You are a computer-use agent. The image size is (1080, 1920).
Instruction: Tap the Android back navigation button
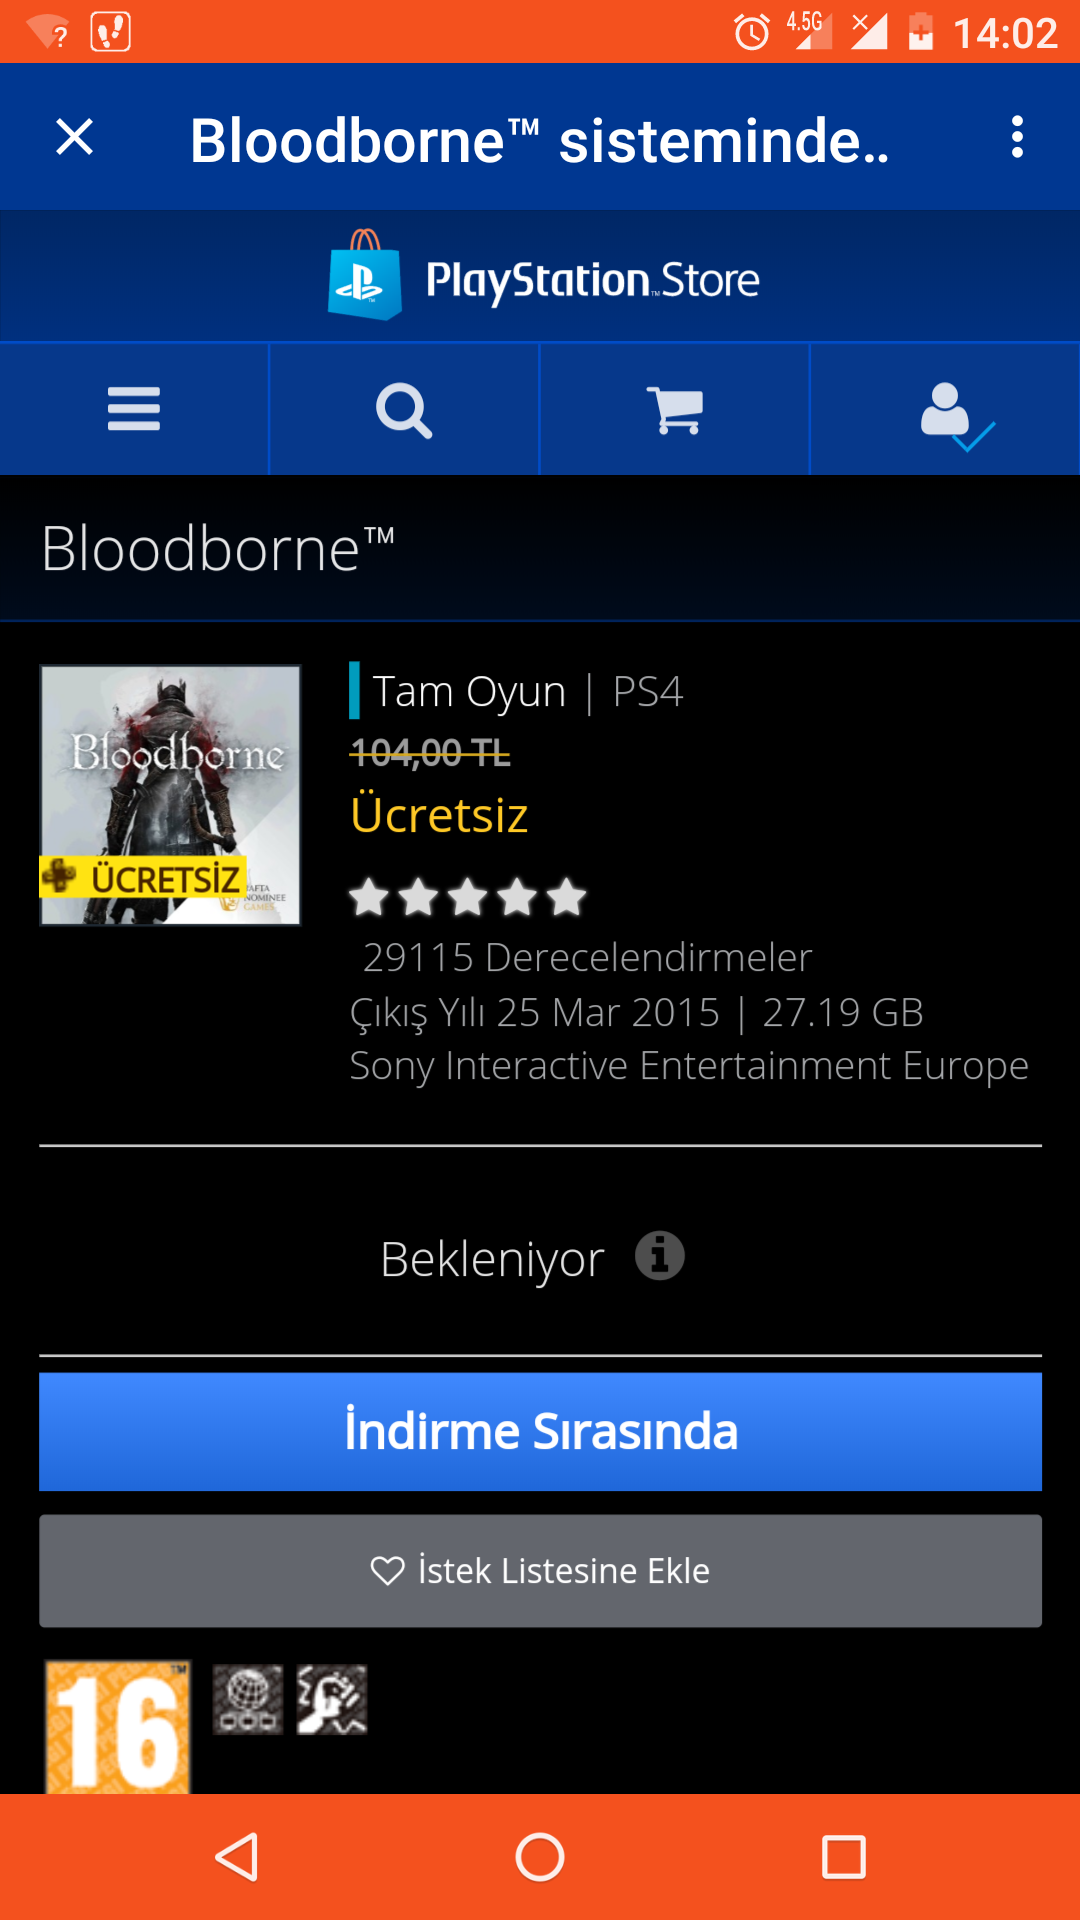238,1857
